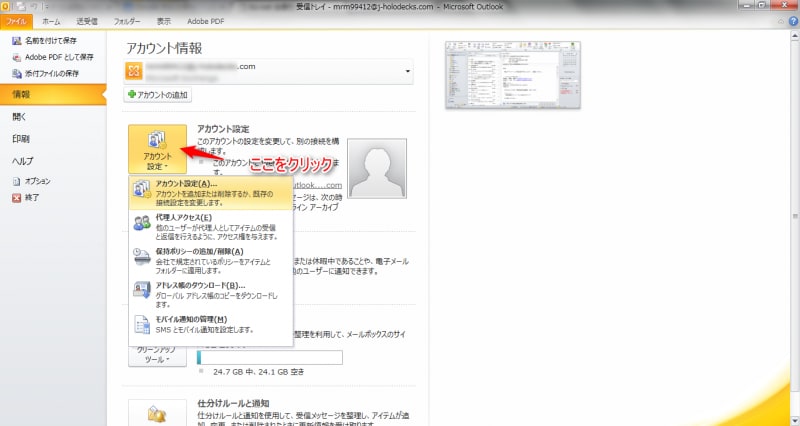The width and height of the screenshot is (800, 426).
Task: Open the クリーンアップ ツール dropdown
Action: pyautogui.click(x=157, y=355)
